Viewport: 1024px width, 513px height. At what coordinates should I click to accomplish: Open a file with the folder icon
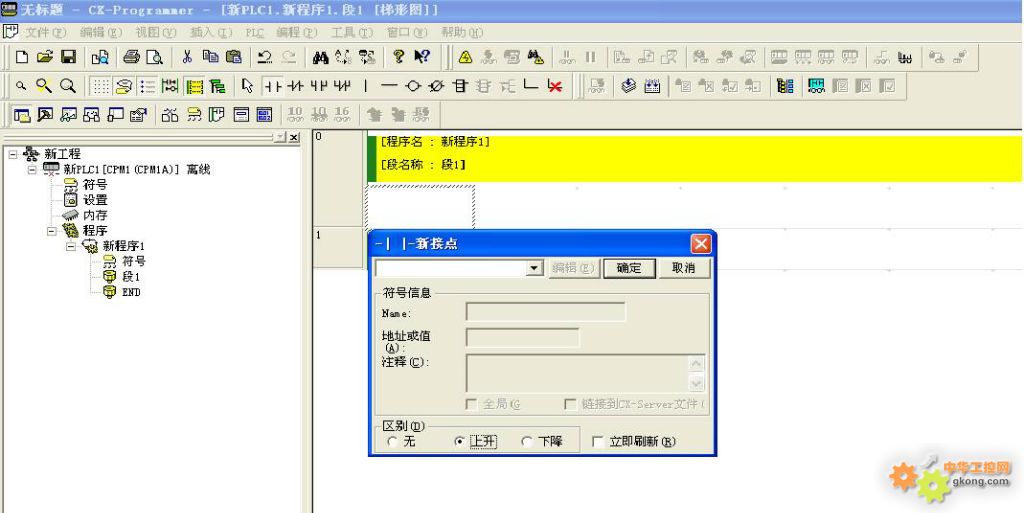pyautogui.click(x=44, y=57)
